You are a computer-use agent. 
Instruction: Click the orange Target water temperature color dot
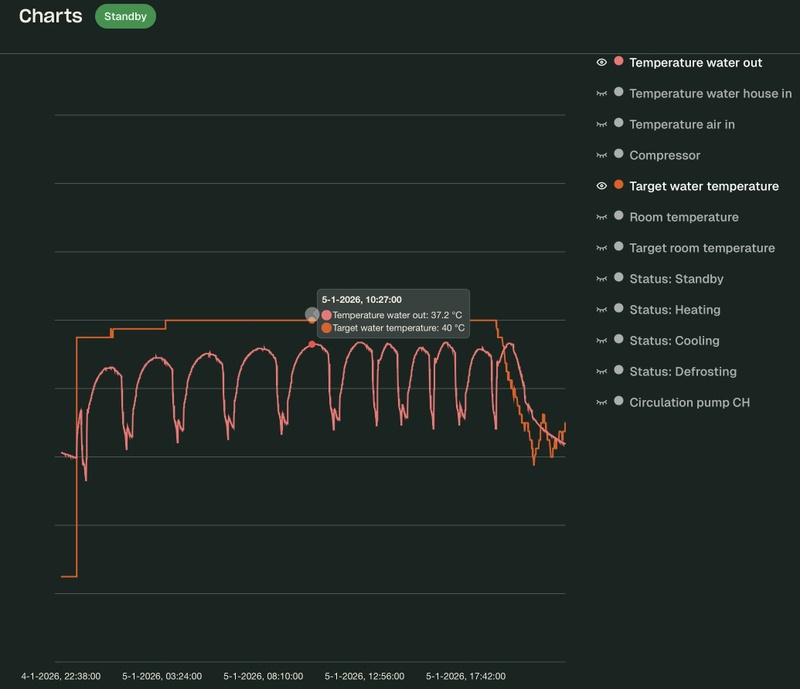(x=619, y=186)
